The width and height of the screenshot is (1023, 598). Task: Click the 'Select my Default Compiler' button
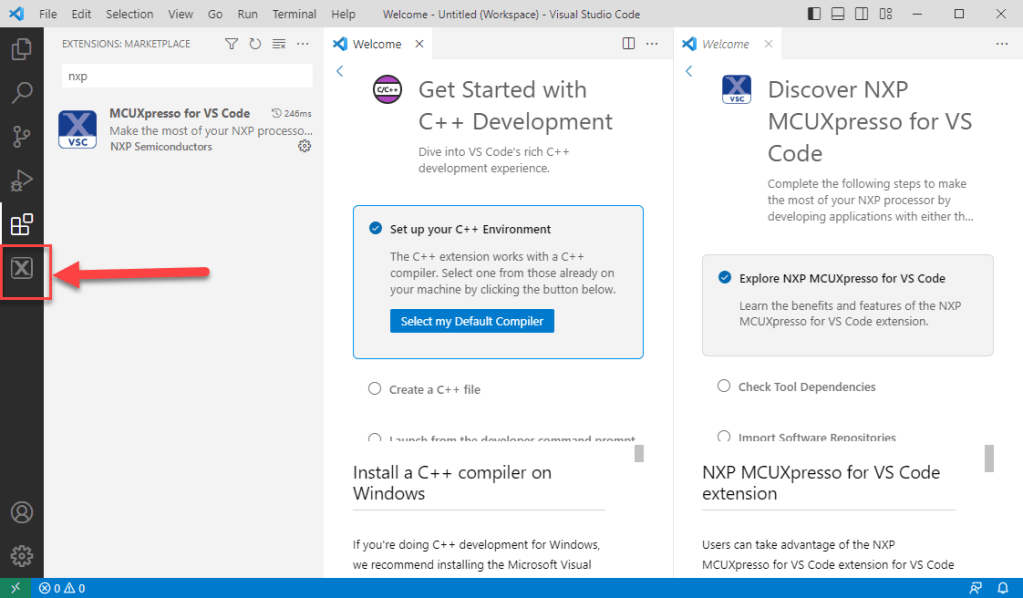pyautogui.click(x=472, y=321)
